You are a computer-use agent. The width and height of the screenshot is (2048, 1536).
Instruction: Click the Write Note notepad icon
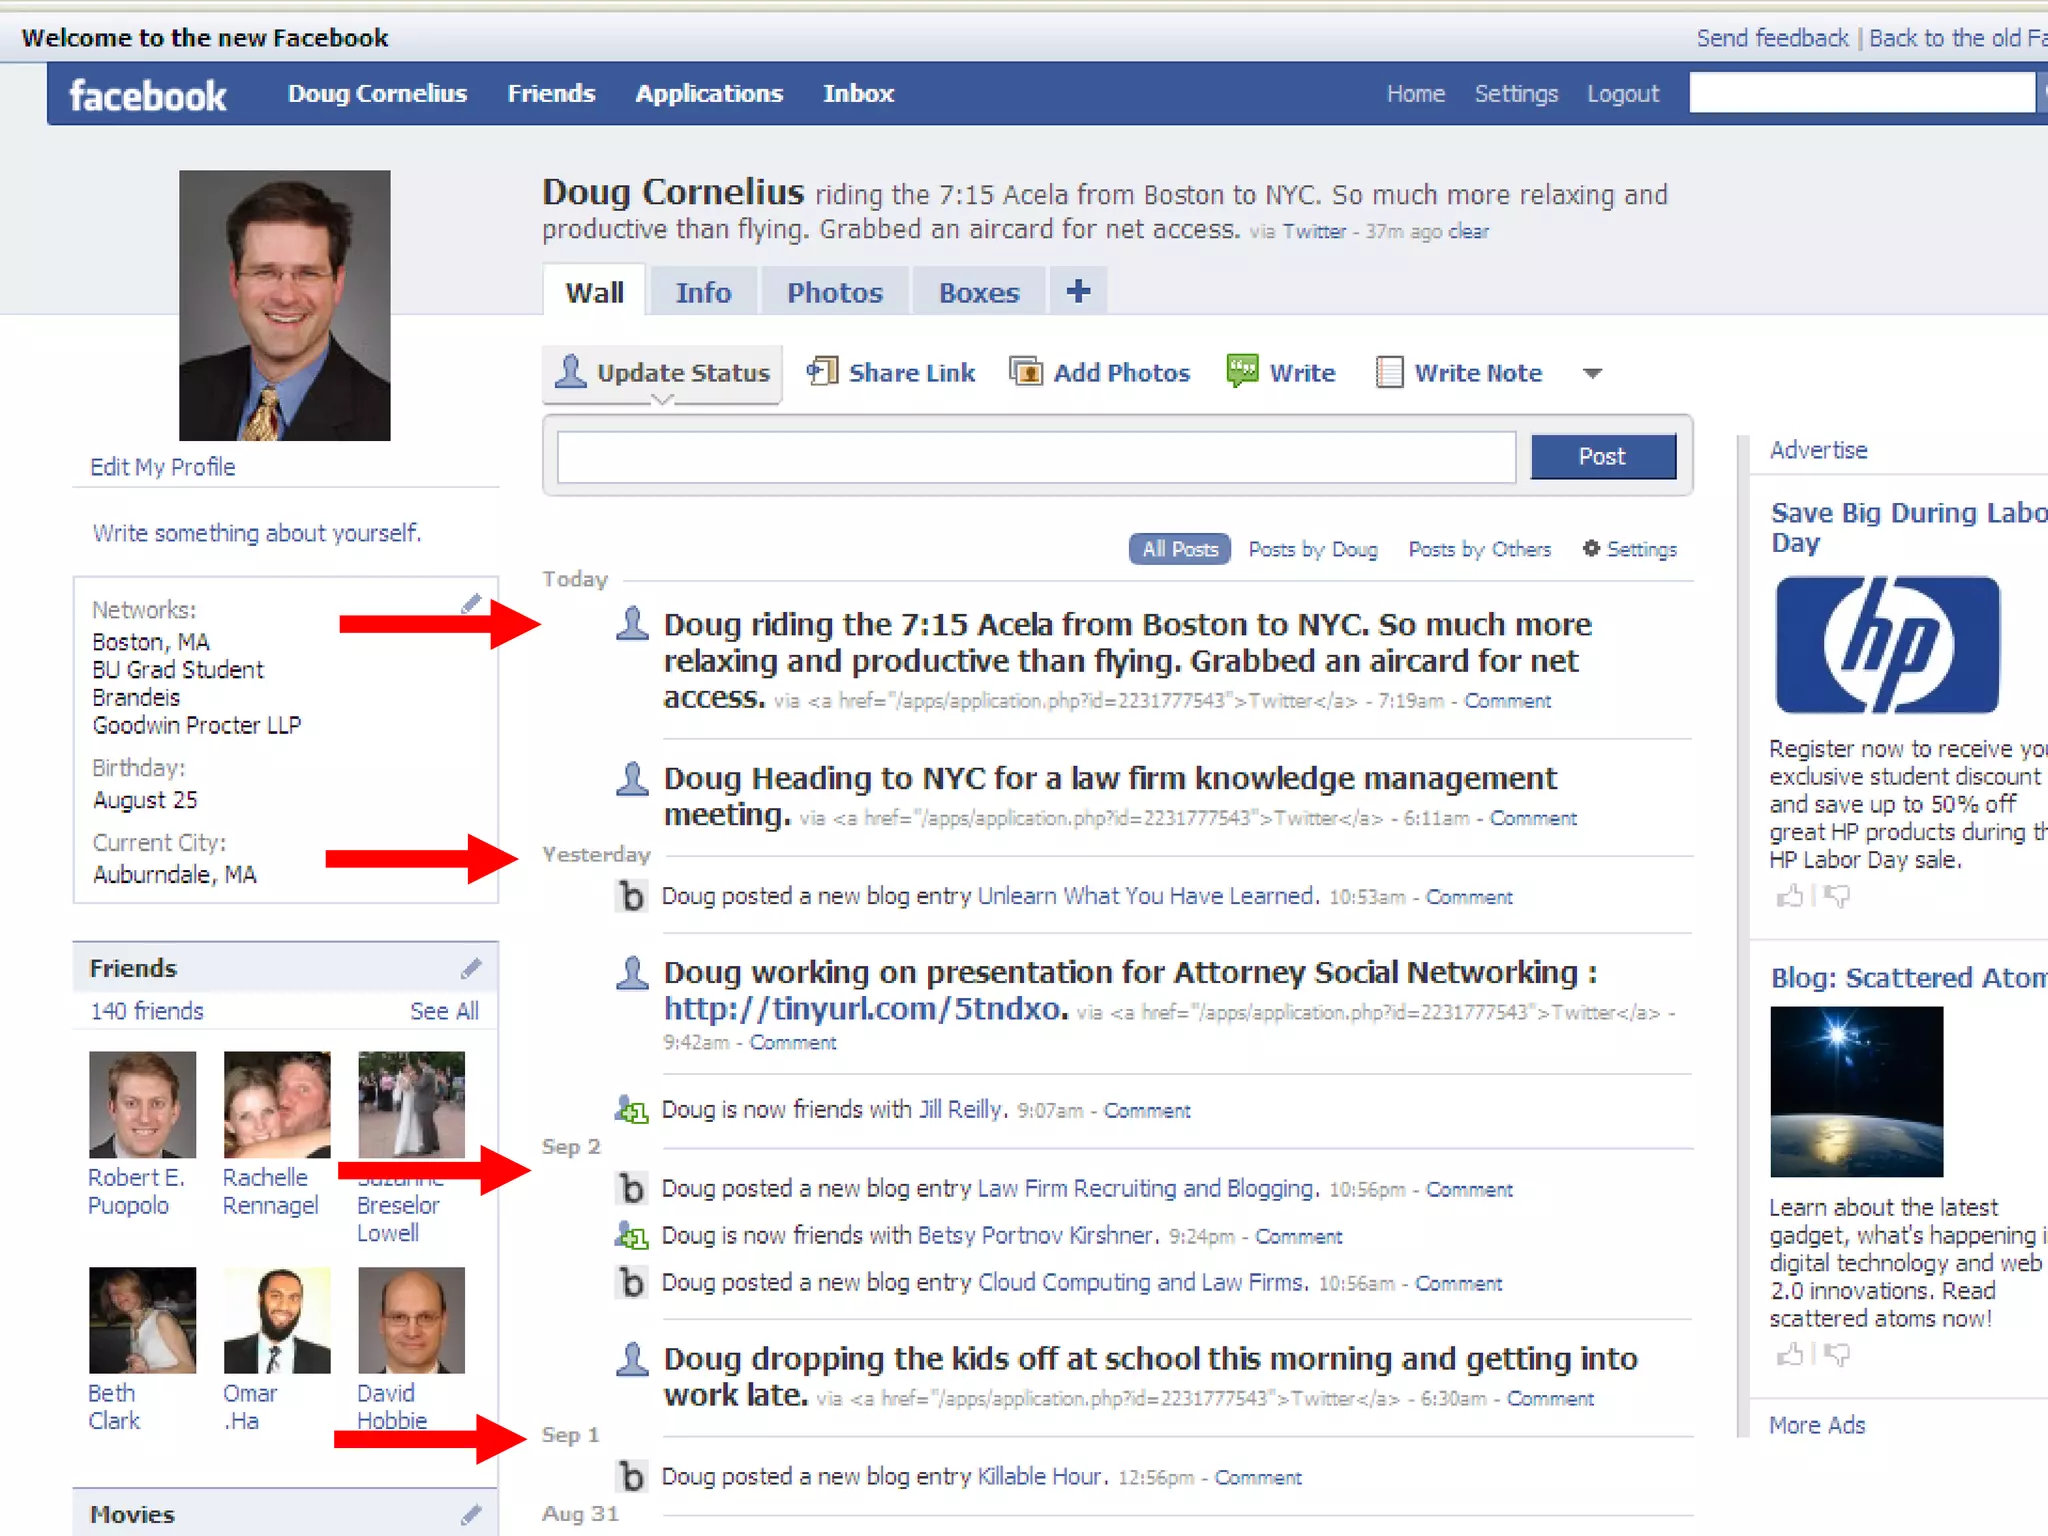[1389, 372]
